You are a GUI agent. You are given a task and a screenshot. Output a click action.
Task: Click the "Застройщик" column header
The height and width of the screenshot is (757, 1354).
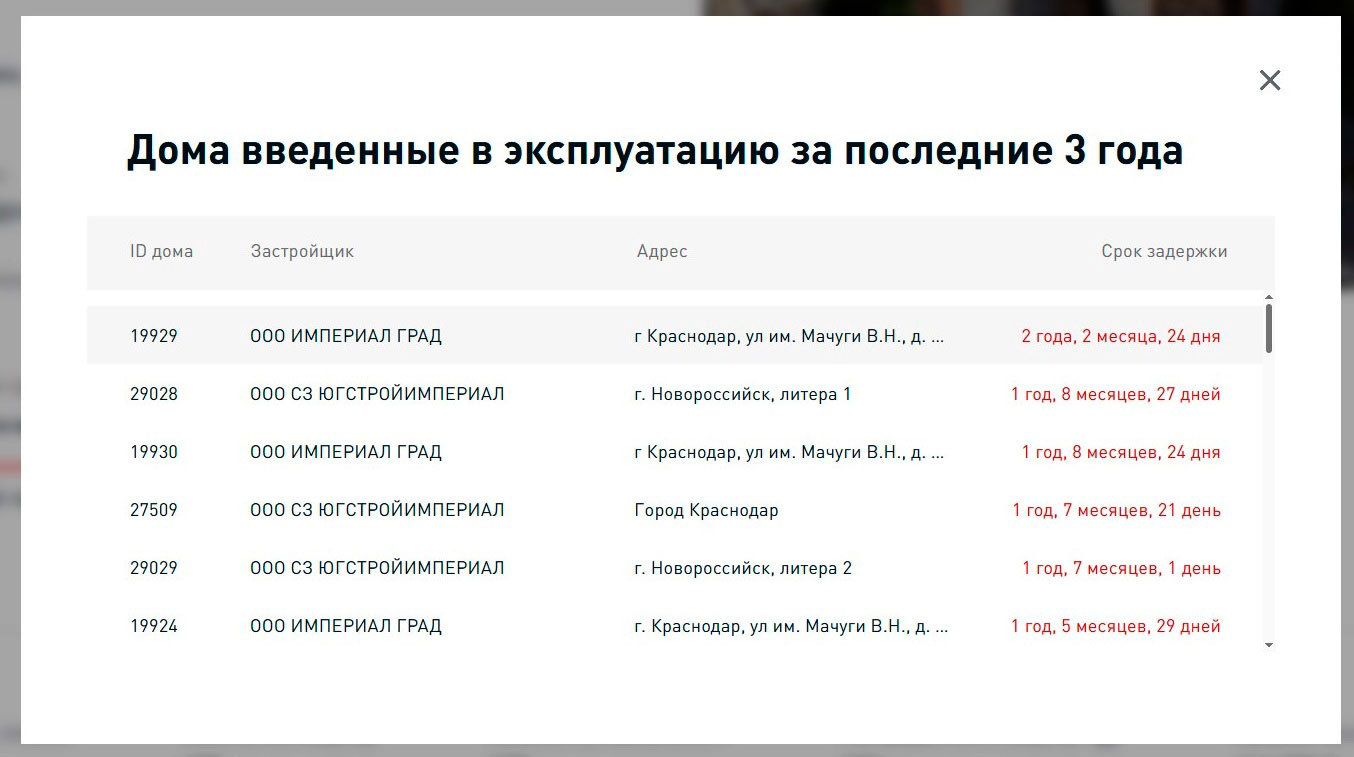tap(302, 252)
